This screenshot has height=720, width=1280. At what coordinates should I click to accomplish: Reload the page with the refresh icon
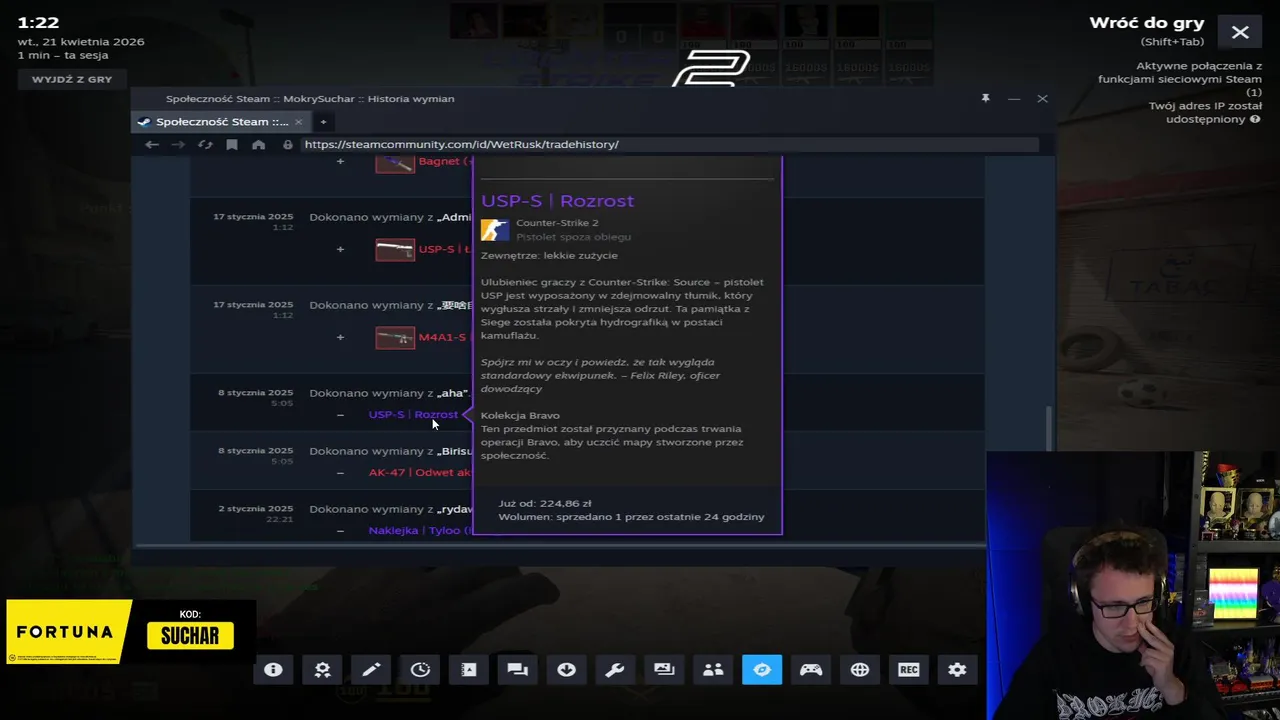click(205, 144)
